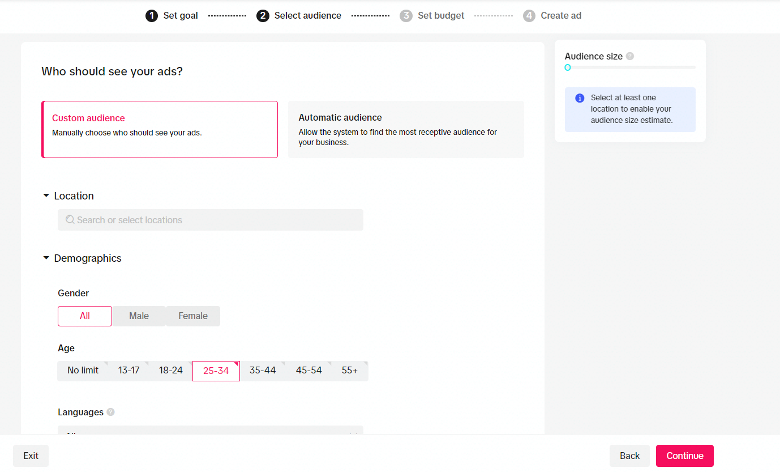This screenshot has width=780, height=475.
Task: Click the Exit button
Action: click(31, 456)
